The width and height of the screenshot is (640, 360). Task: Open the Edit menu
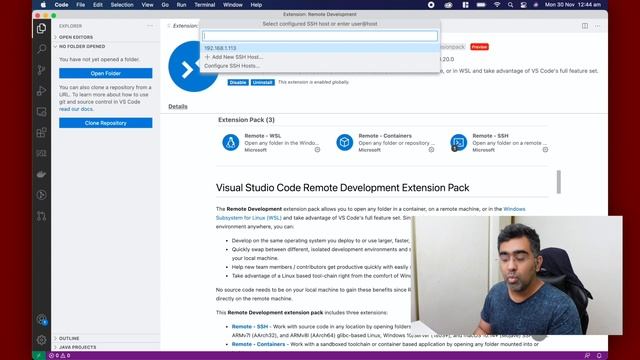pos(98,5)
